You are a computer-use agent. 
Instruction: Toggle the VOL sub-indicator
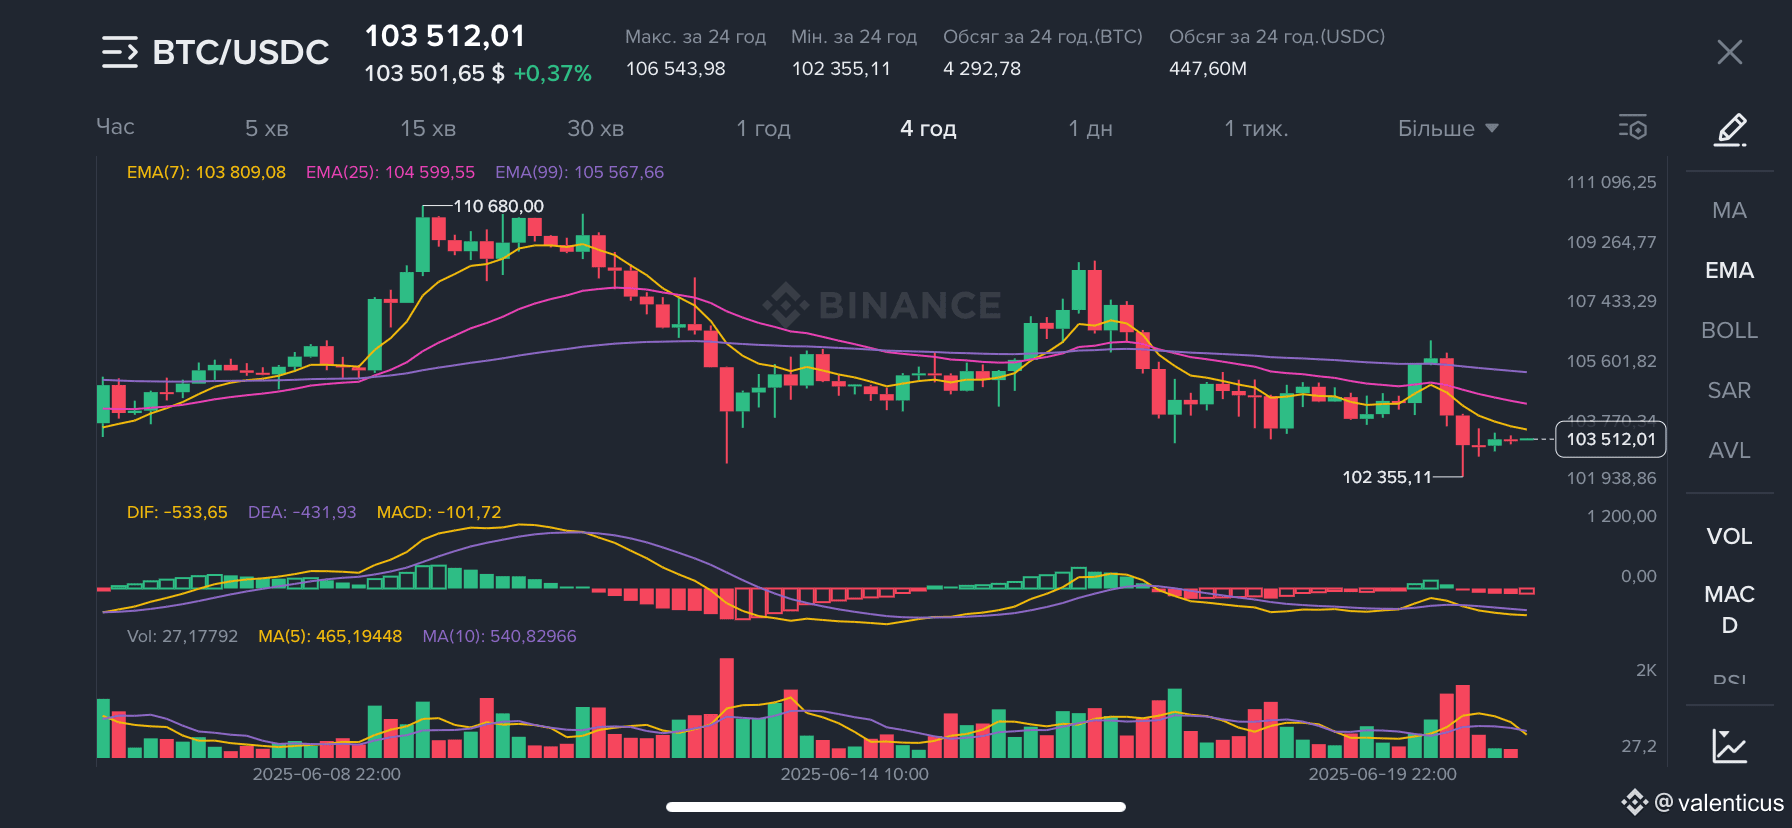point(1729,537)
